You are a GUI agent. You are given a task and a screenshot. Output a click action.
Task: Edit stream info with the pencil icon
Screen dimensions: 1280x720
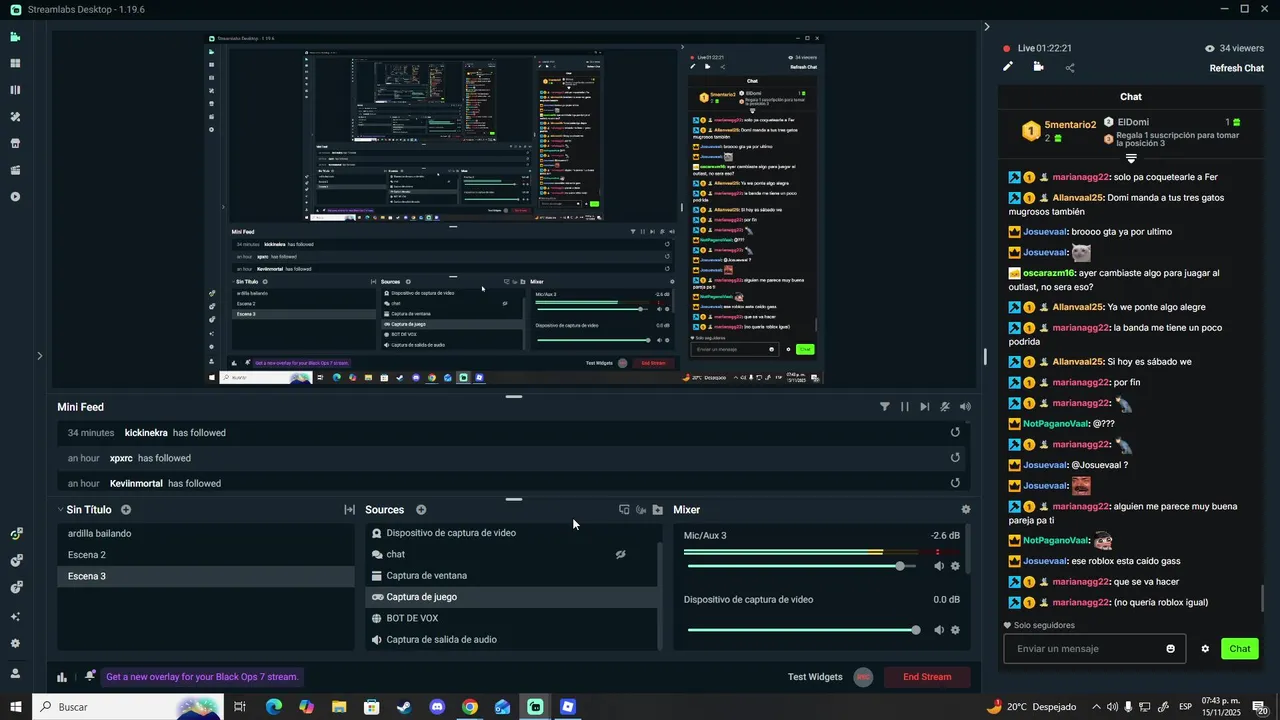click(x=1008, y=67)
